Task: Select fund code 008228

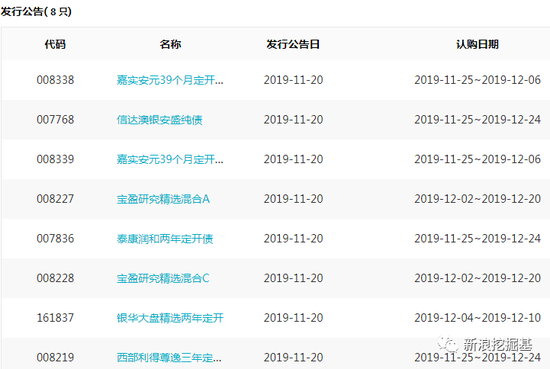Action: [x=55, y=278]
